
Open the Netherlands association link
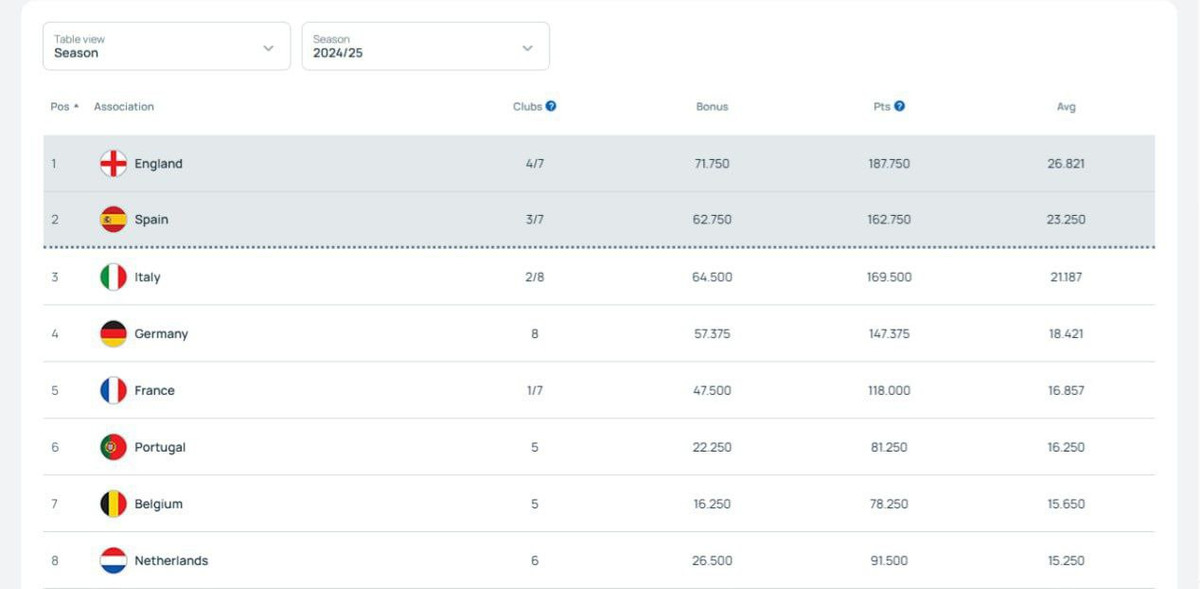tap(171, 561)
